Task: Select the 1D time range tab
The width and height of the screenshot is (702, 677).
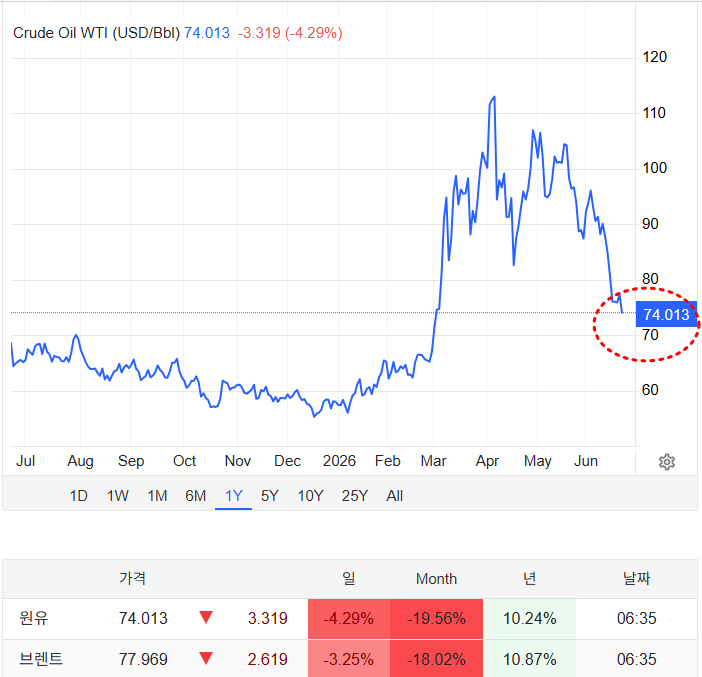Action: tap(78, 496)
